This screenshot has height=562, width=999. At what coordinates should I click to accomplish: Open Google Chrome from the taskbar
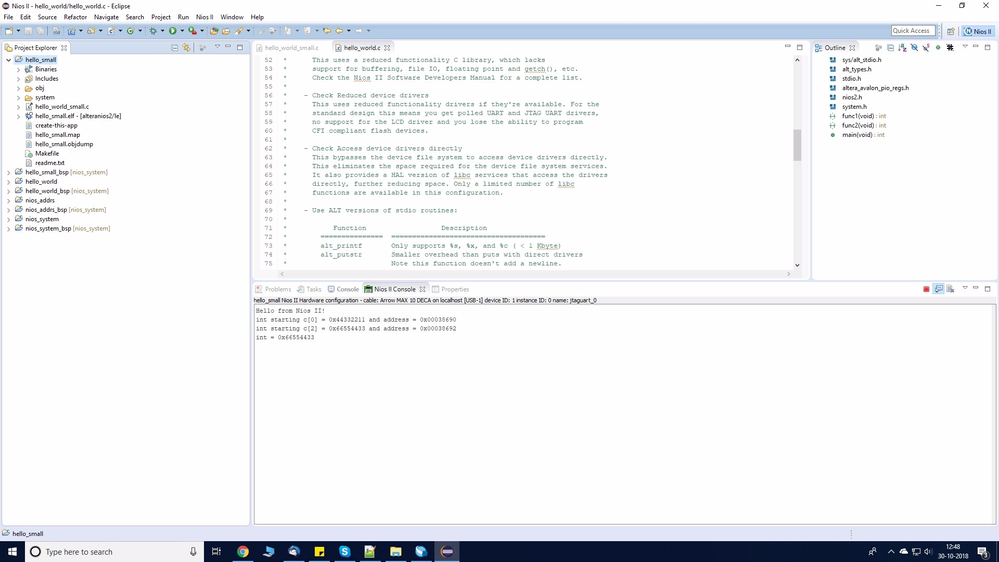pyautogui.click(x=243, y=552)
